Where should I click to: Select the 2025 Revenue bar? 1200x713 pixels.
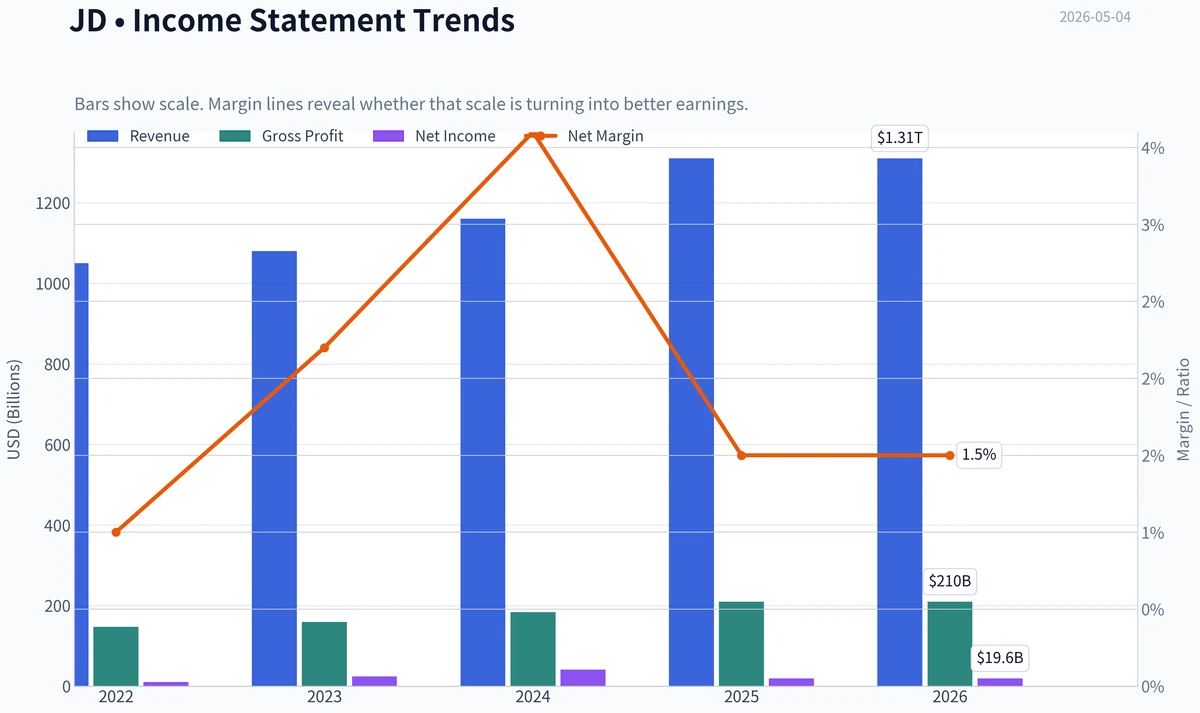[x=691, y=422]
